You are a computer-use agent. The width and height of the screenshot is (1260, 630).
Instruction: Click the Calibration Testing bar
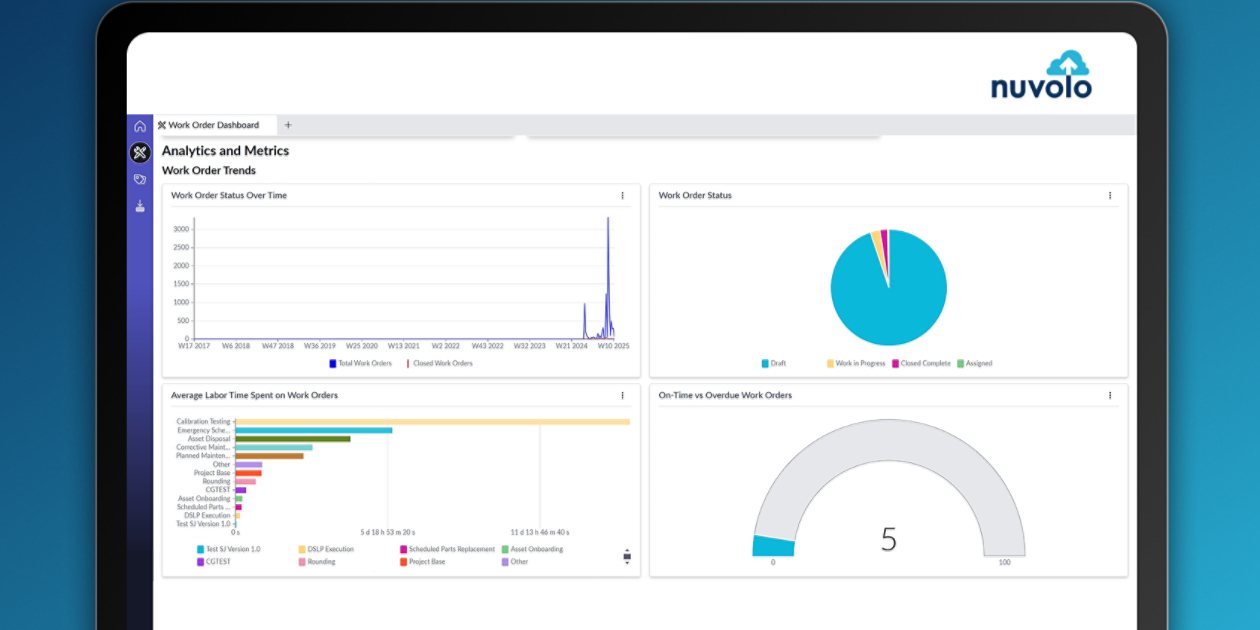click(x=432, y=422)
